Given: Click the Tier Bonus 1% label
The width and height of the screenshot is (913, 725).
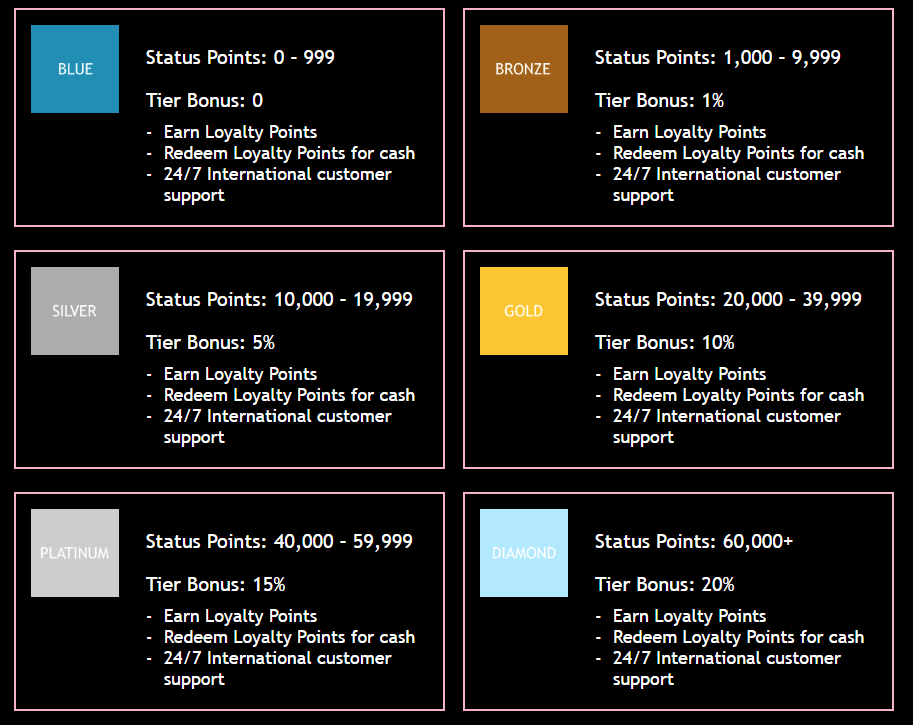Looking at the screenshot, I should coord(659,100).
